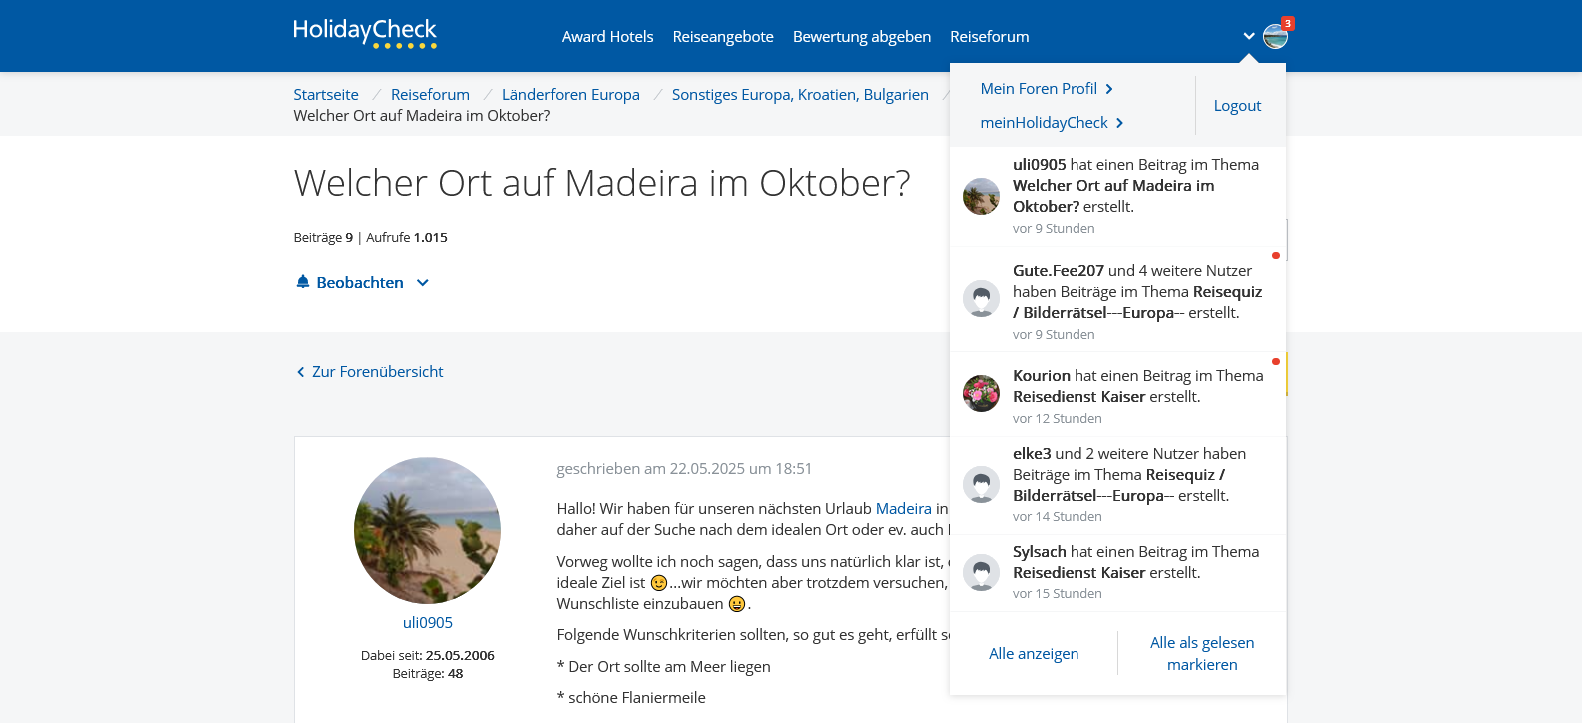
Task: Mark all notifications as read
Action: 1202,653
